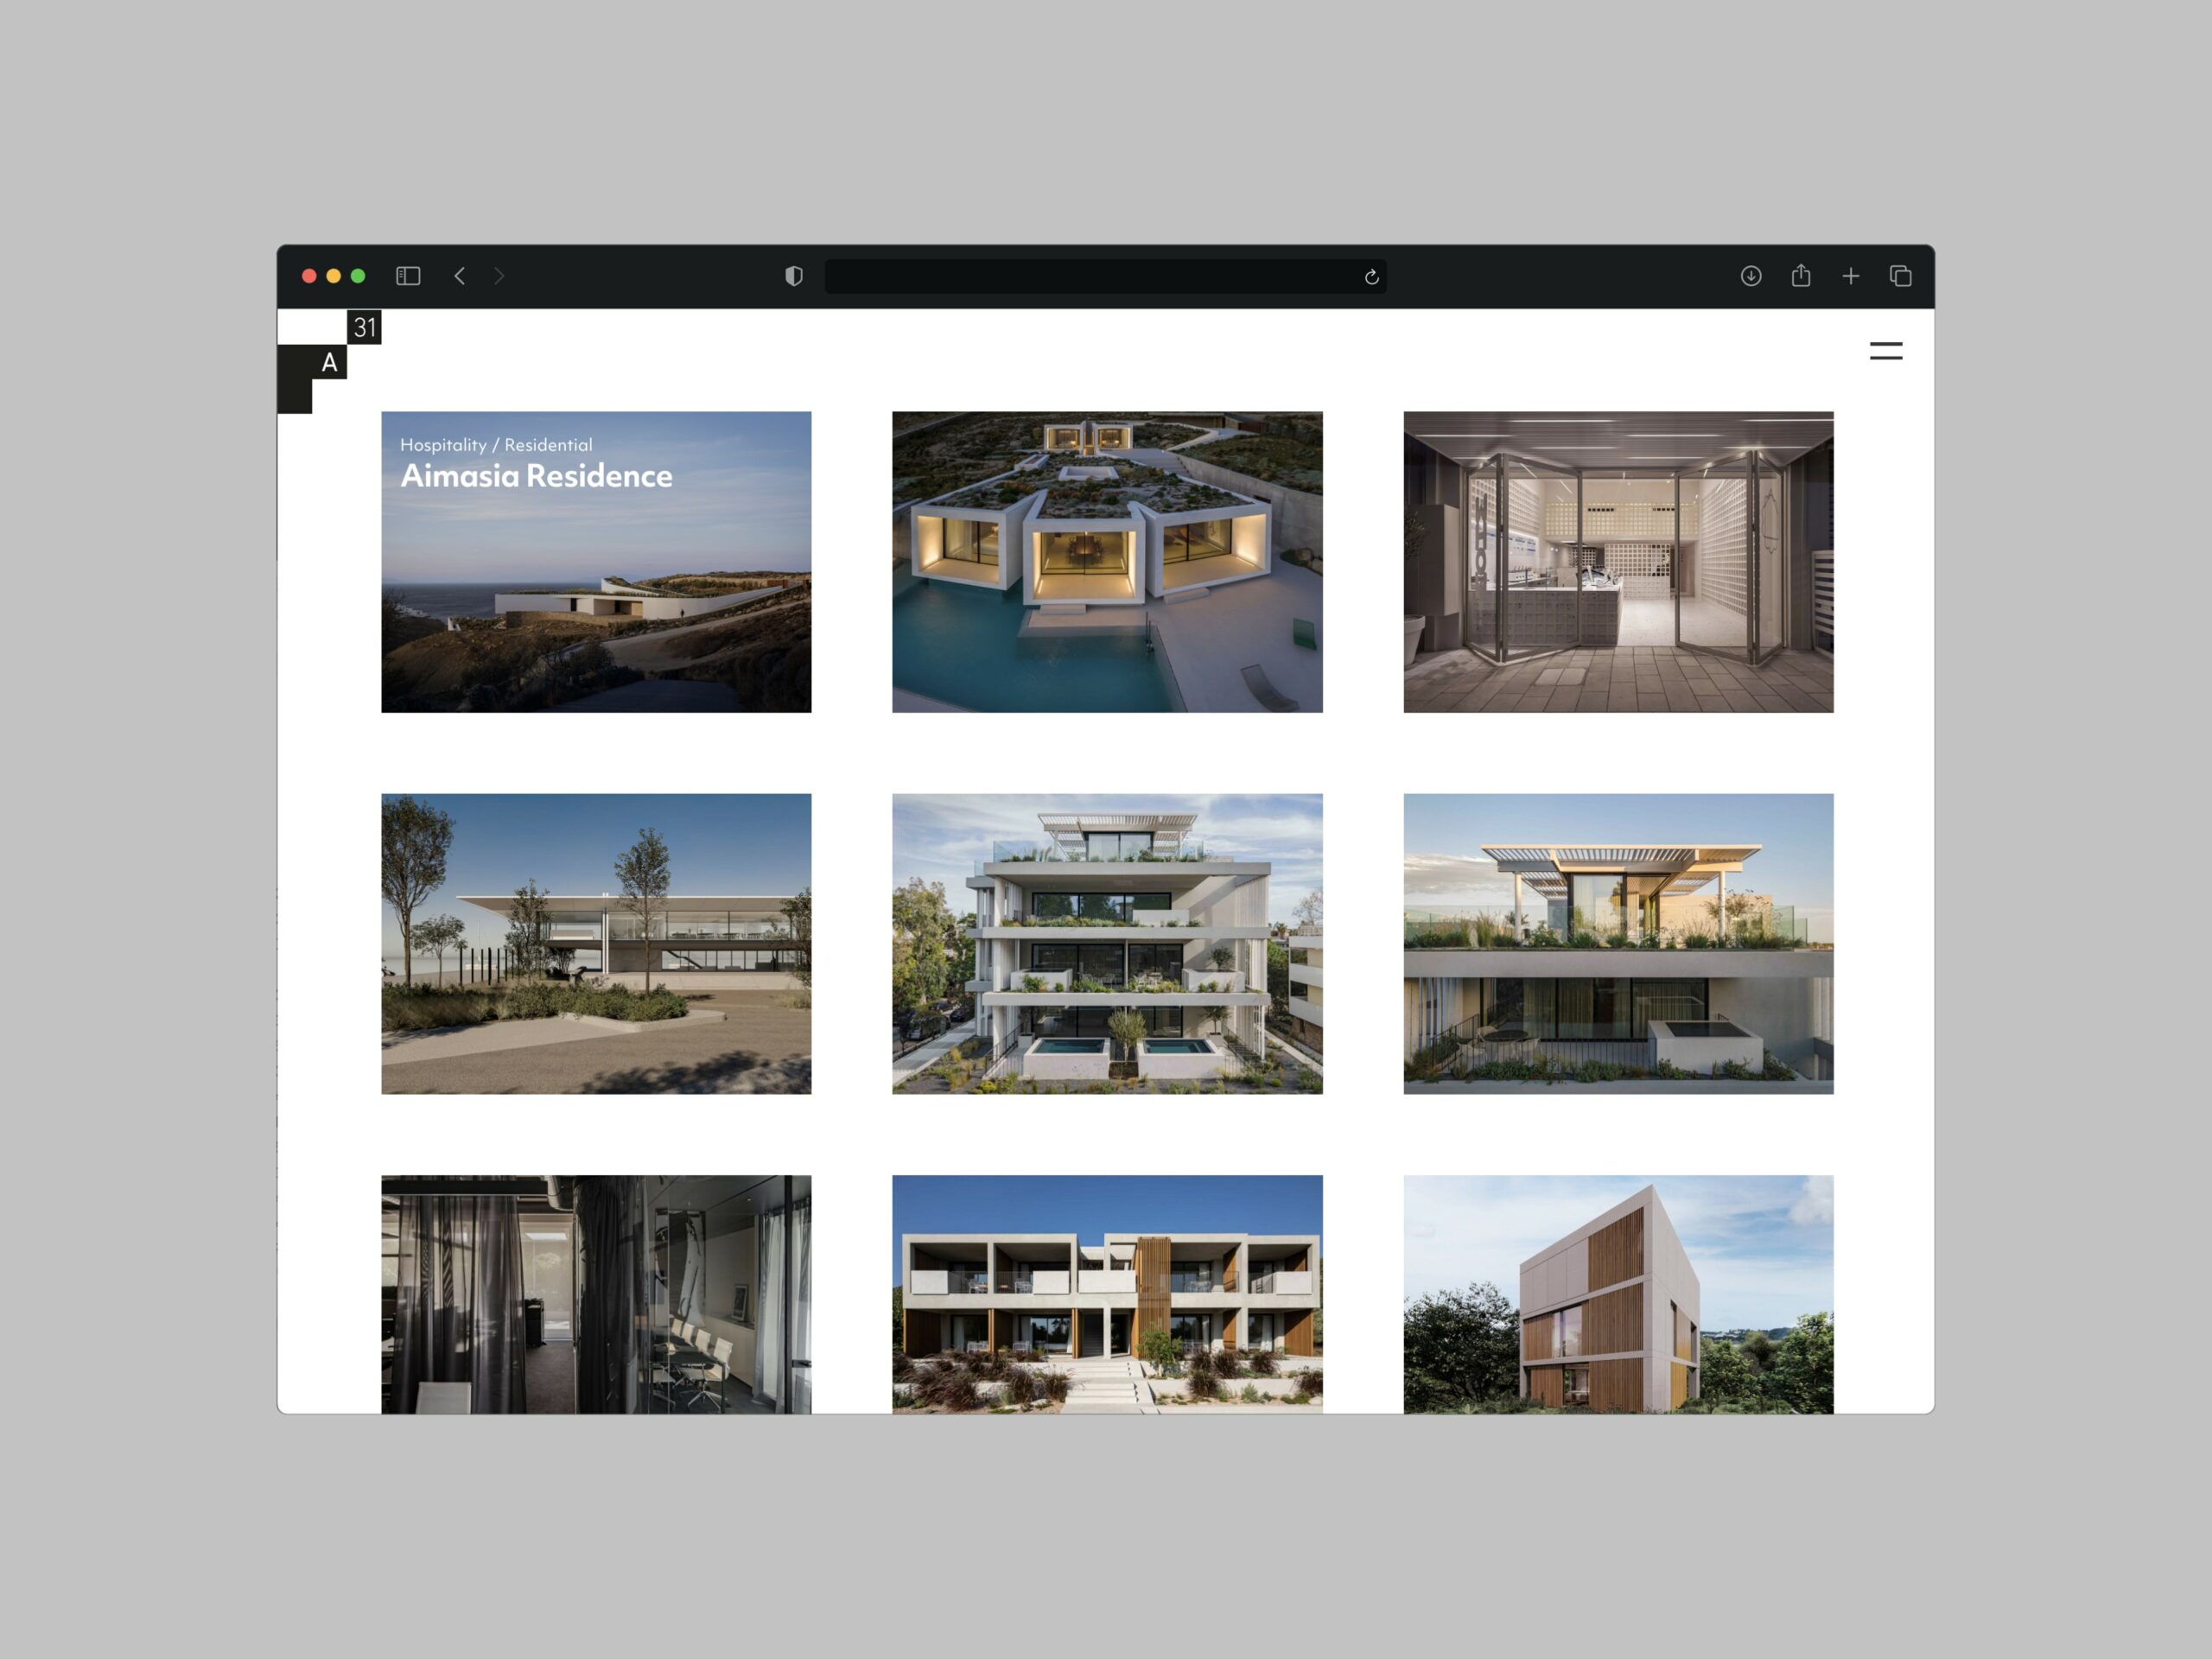2212x1659 pixels.
Task: Open the share sheet icon
Action: tap(1801, 275)
